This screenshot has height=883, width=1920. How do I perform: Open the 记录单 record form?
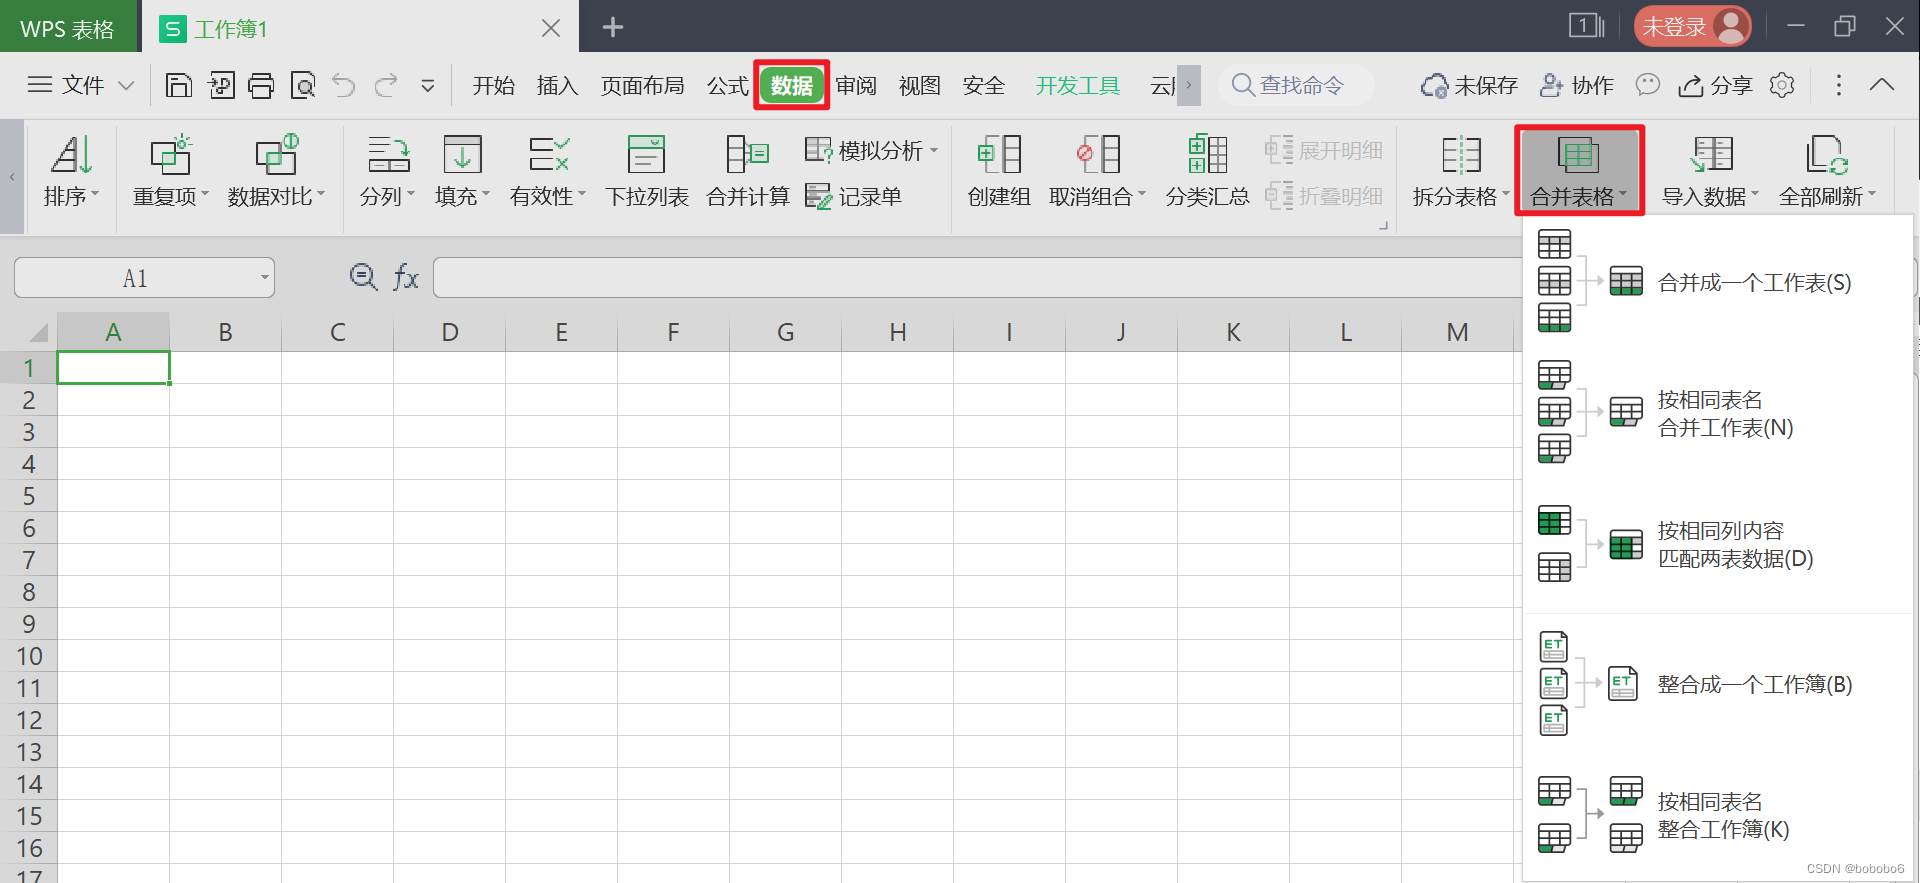(854, 197)
